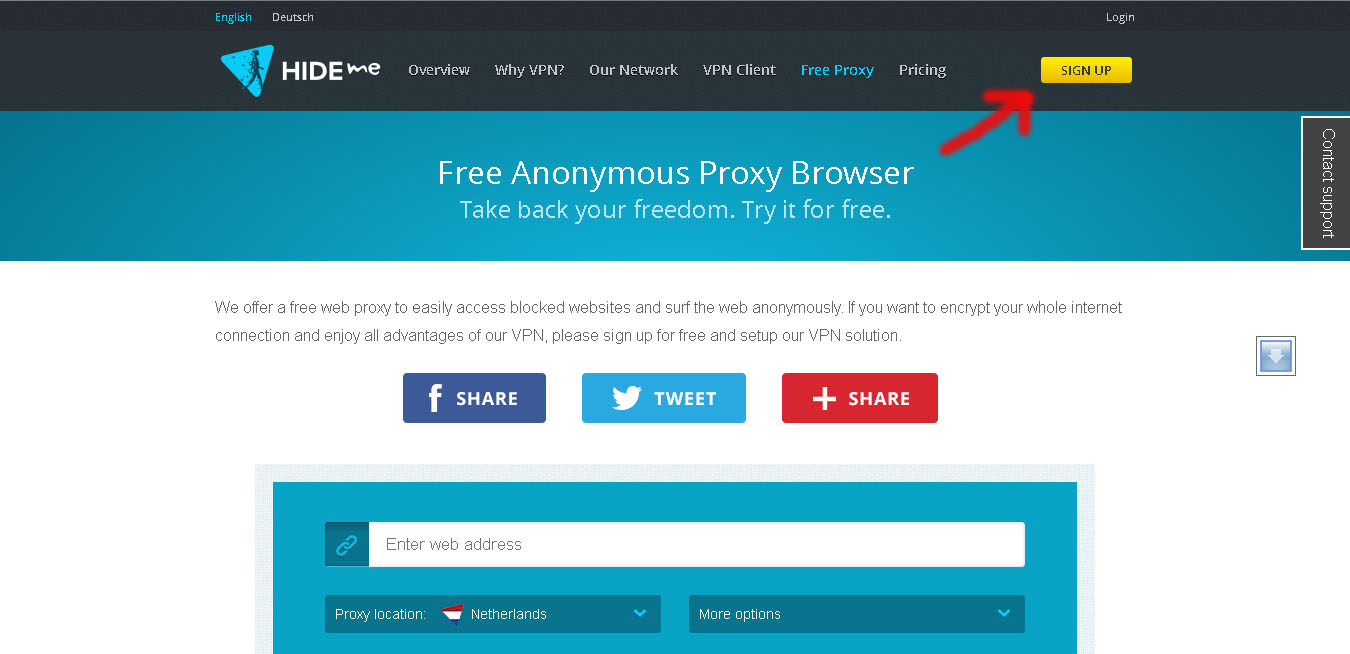
Task: Click the Netherlands flag icon
Action: (452, 614)
